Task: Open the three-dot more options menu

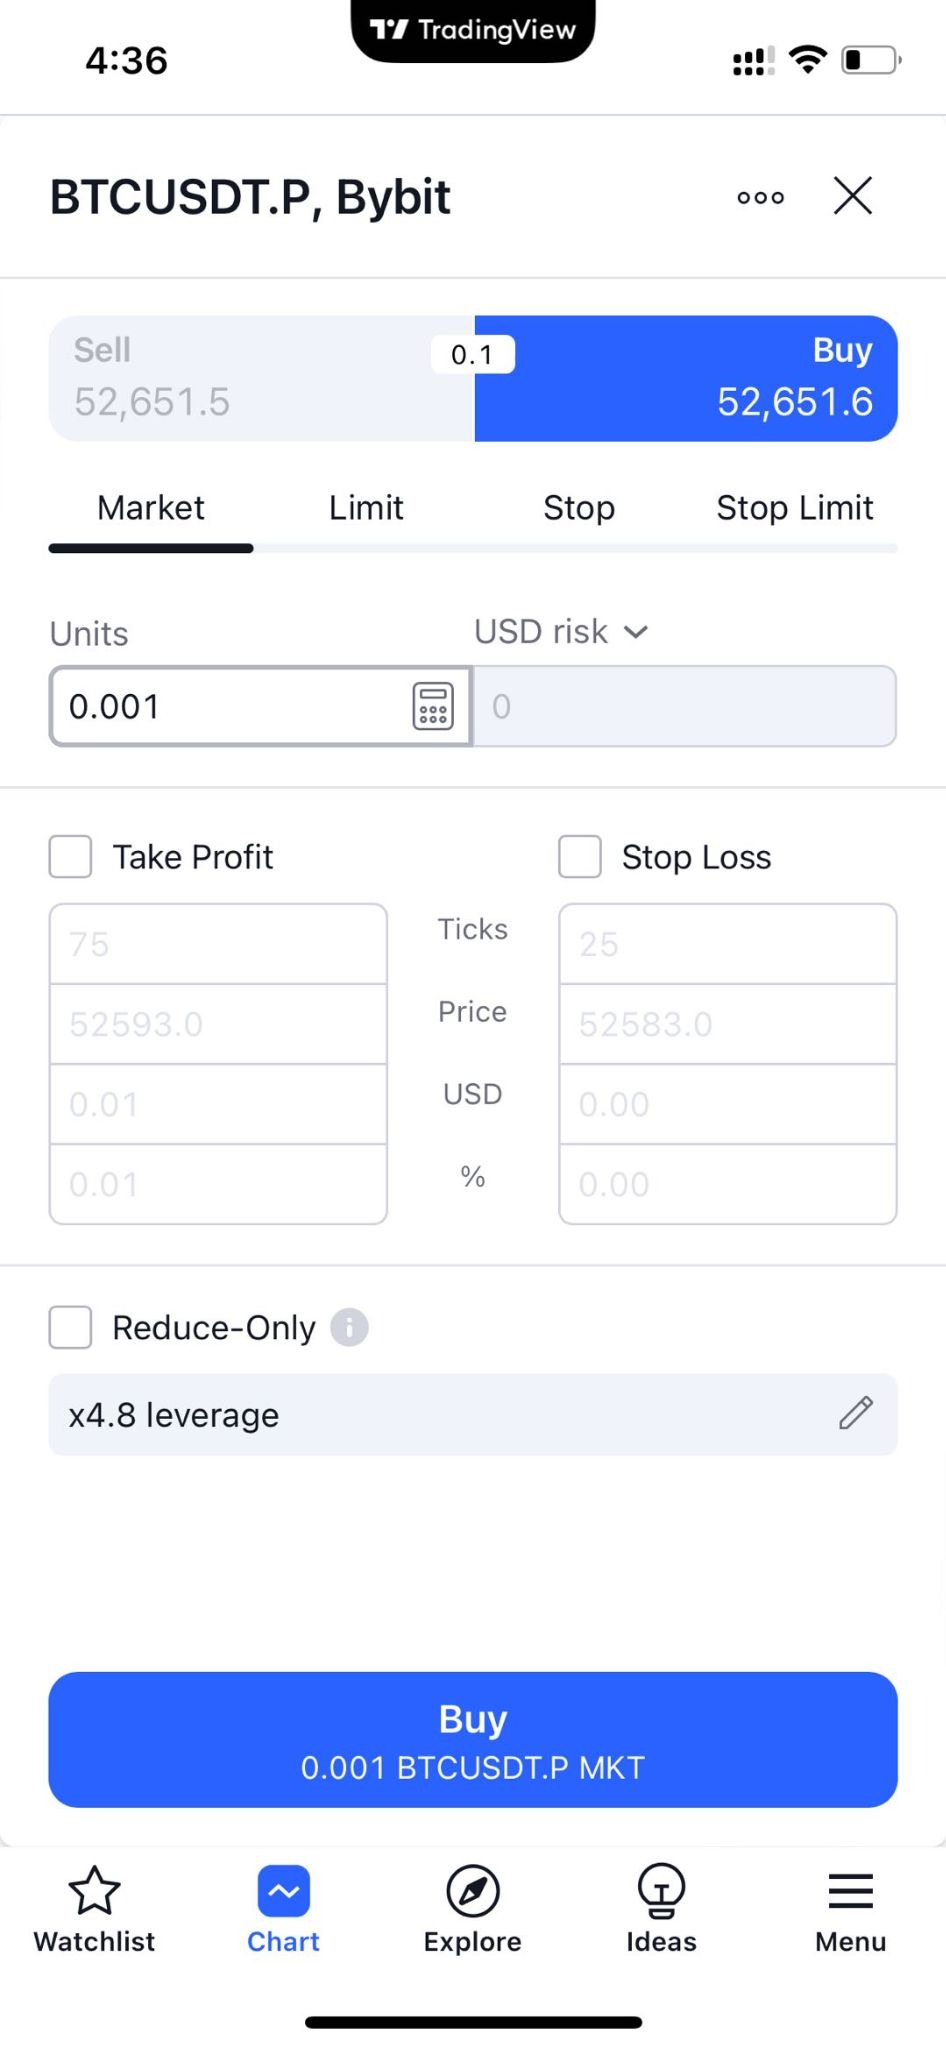Action: click(x=760, y=197)
